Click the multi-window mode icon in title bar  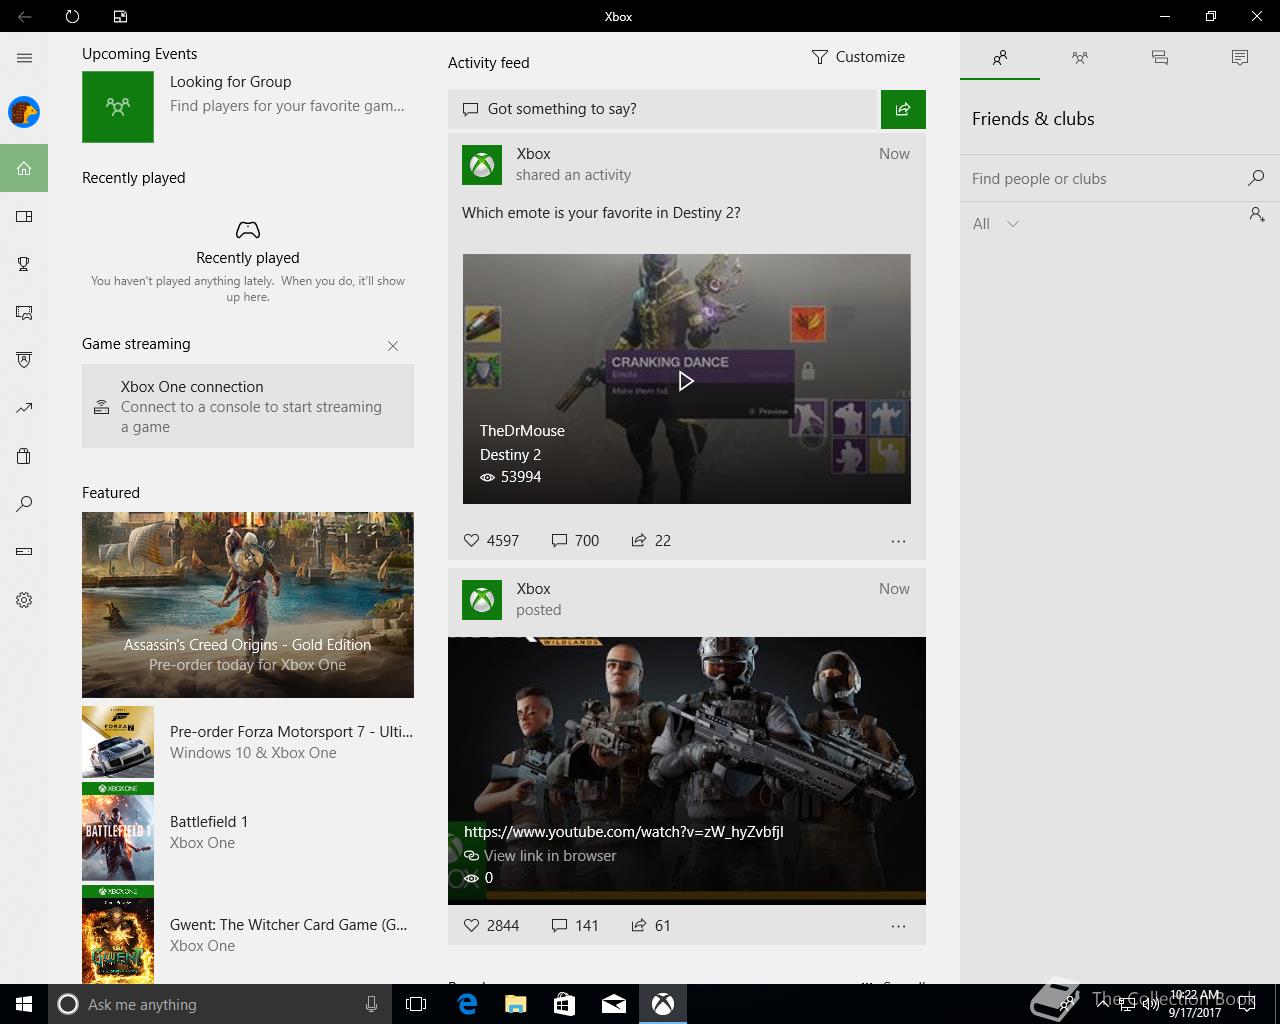pyautogui.click(x=120, y=16)
